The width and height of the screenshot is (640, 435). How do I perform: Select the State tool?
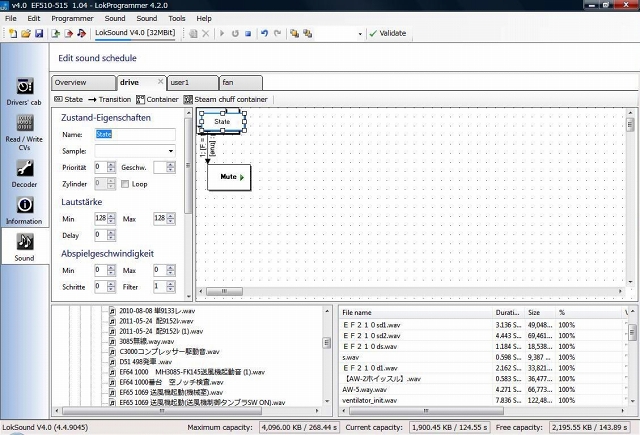(69, 99)
